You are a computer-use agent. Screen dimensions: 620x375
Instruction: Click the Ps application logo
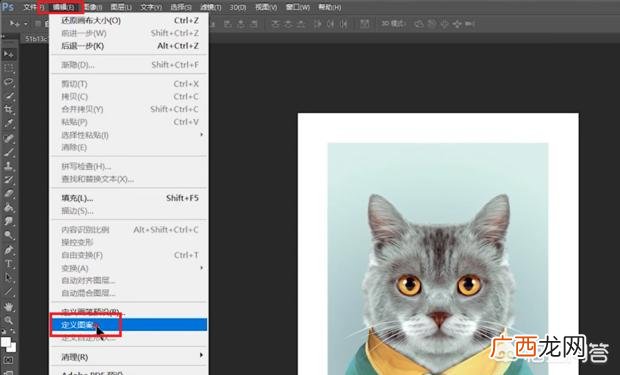click(8, 7)
